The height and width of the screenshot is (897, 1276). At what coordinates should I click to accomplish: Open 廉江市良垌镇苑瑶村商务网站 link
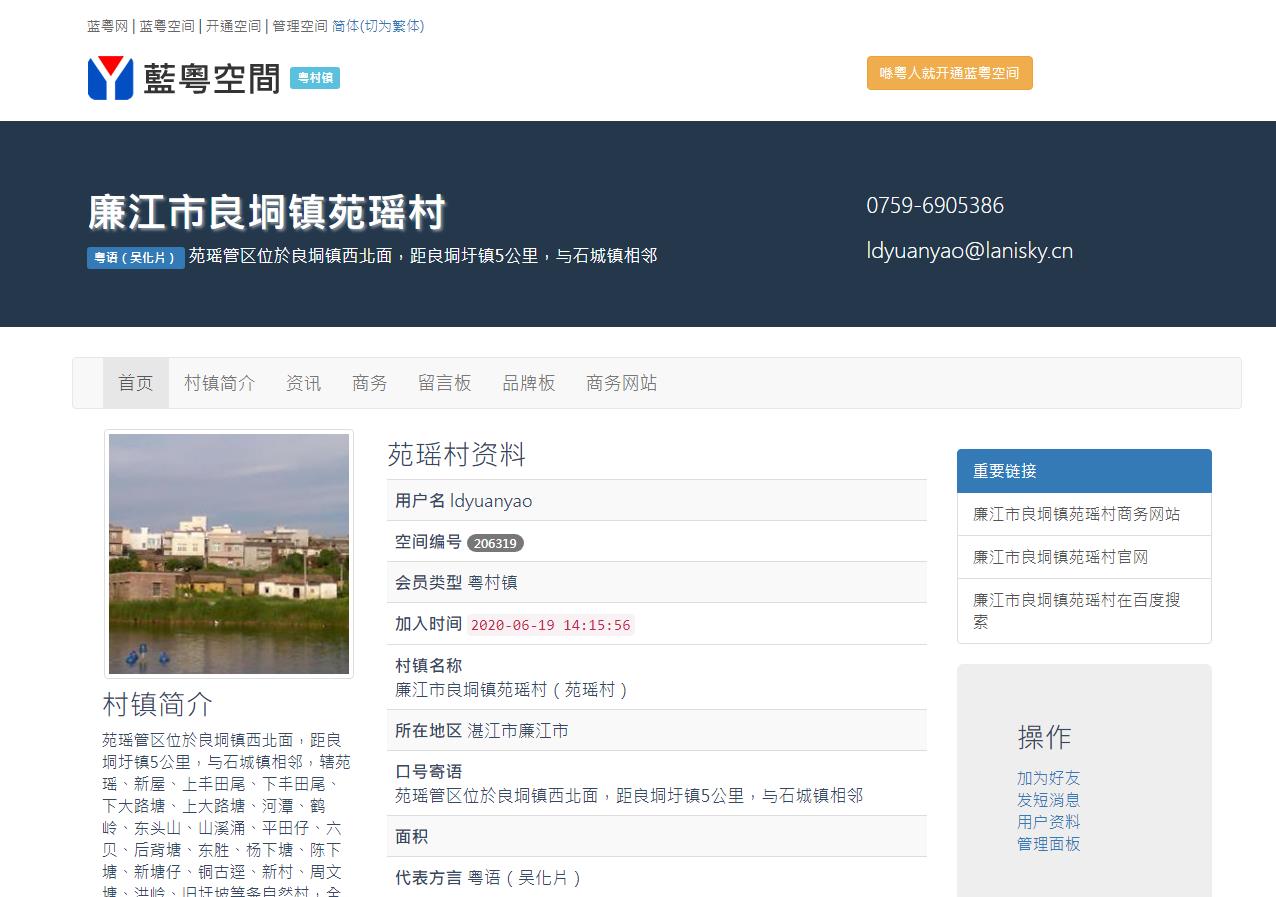tap(1076, 514)
